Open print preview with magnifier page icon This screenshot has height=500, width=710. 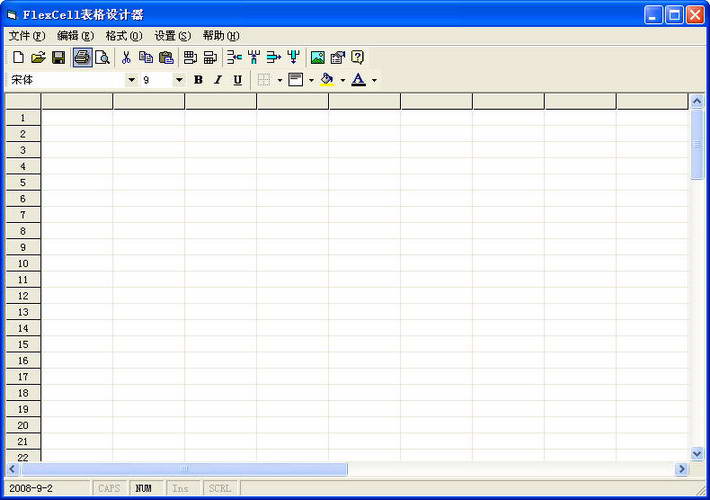pos(102,58)
